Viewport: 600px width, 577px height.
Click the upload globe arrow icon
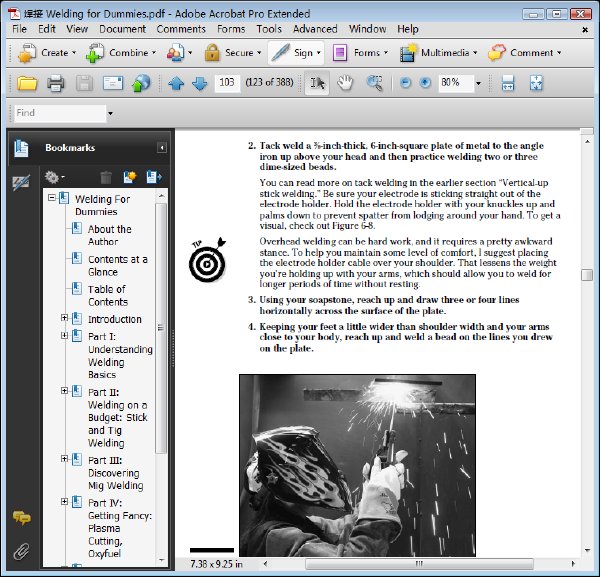[141, 83]
